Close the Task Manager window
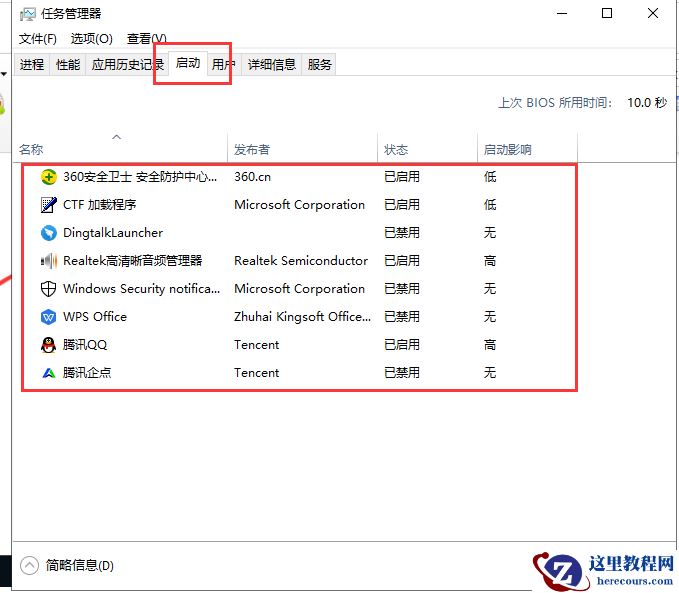Viewport: 679px width, 593px height. click(653, 13)
